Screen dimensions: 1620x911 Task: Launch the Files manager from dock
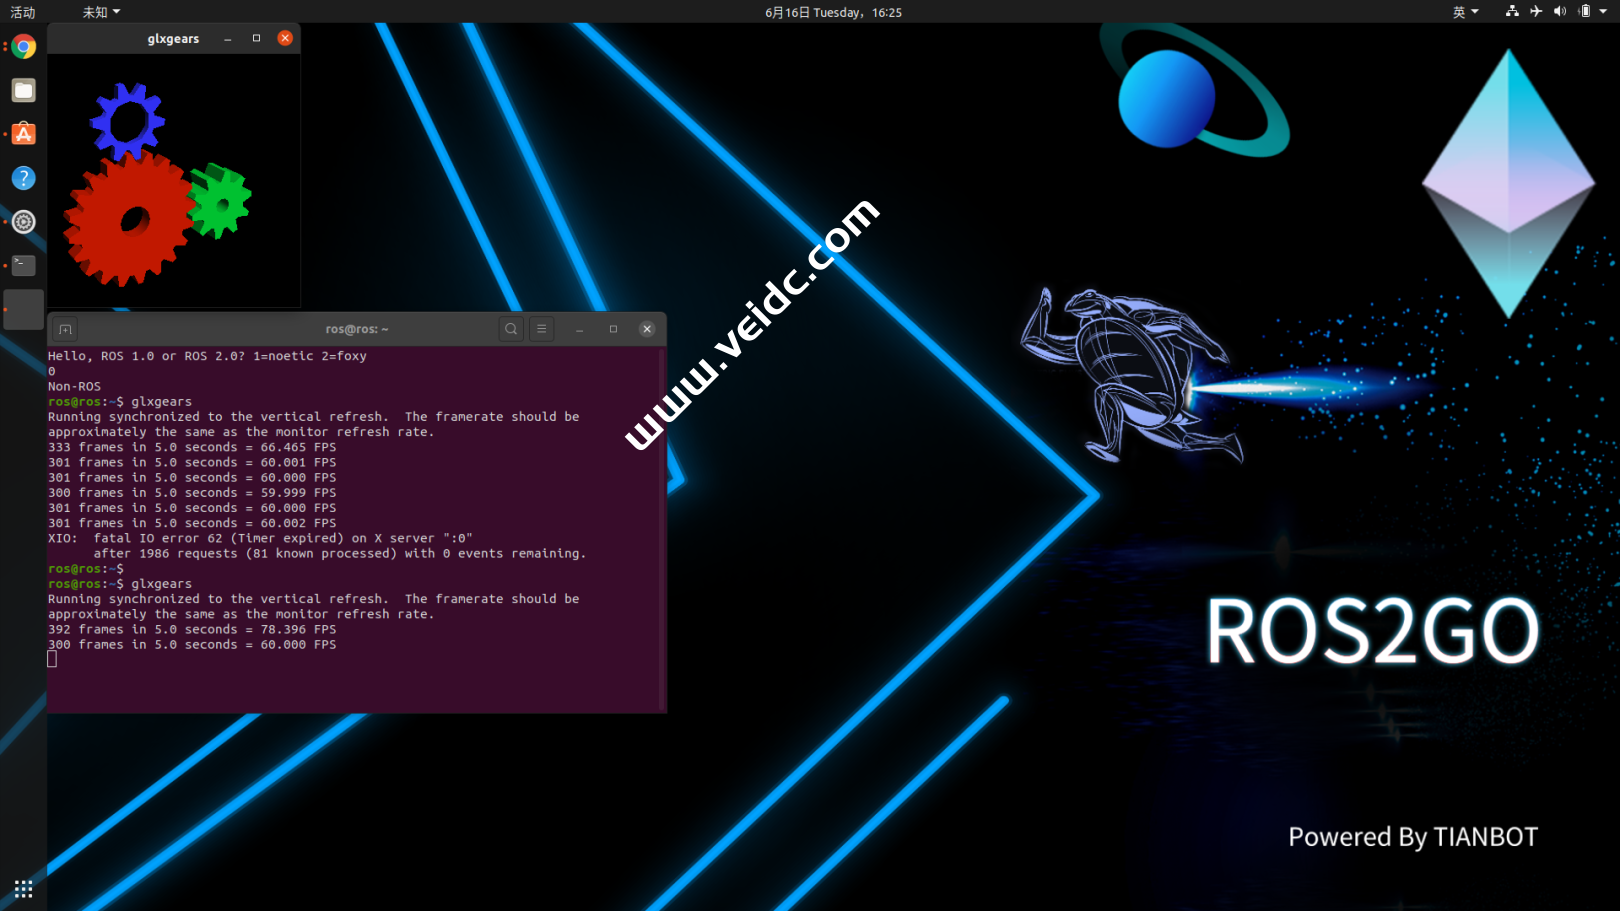24,91
